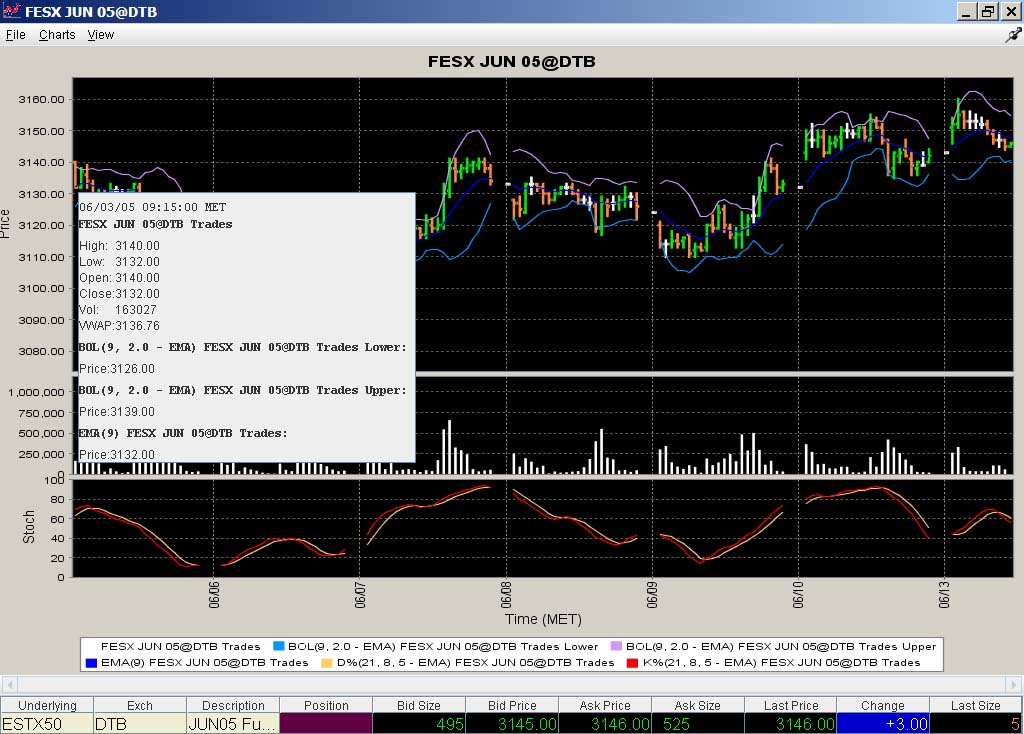Click the horizontal scrollbar's left arrow
This screenshot has width=1024, height=734.
[10, 684]
